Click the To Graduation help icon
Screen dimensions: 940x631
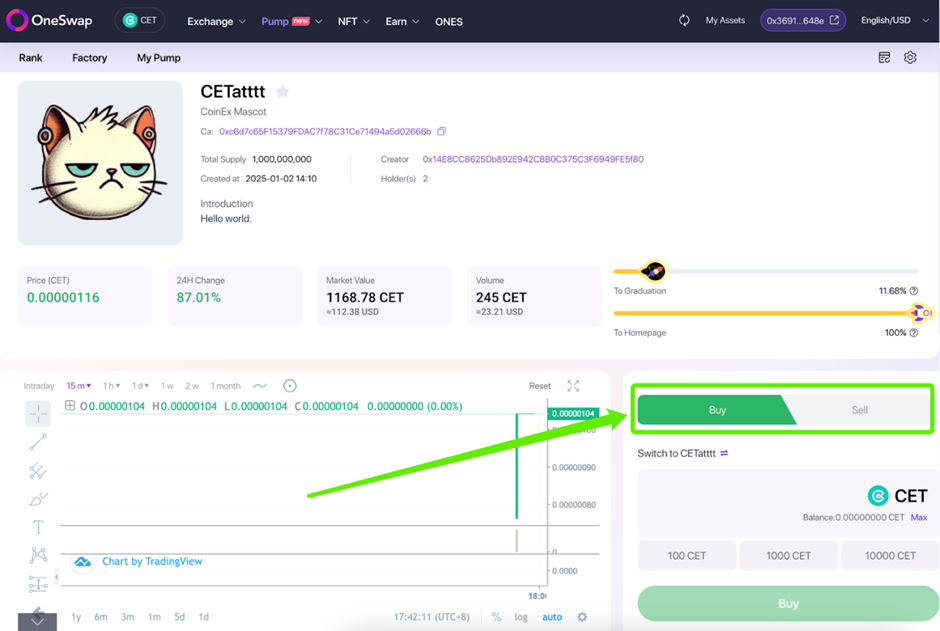(914, 291)
